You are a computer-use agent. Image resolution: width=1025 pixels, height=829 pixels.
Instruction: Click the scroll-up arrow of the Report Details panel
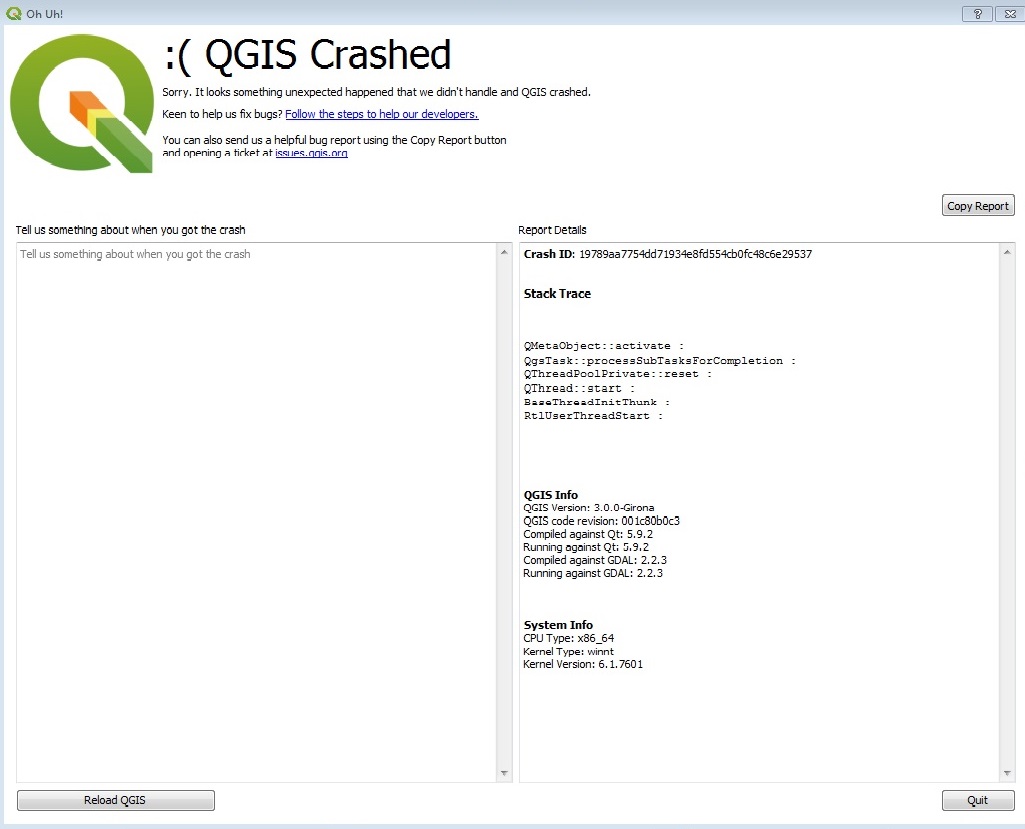1008,252
